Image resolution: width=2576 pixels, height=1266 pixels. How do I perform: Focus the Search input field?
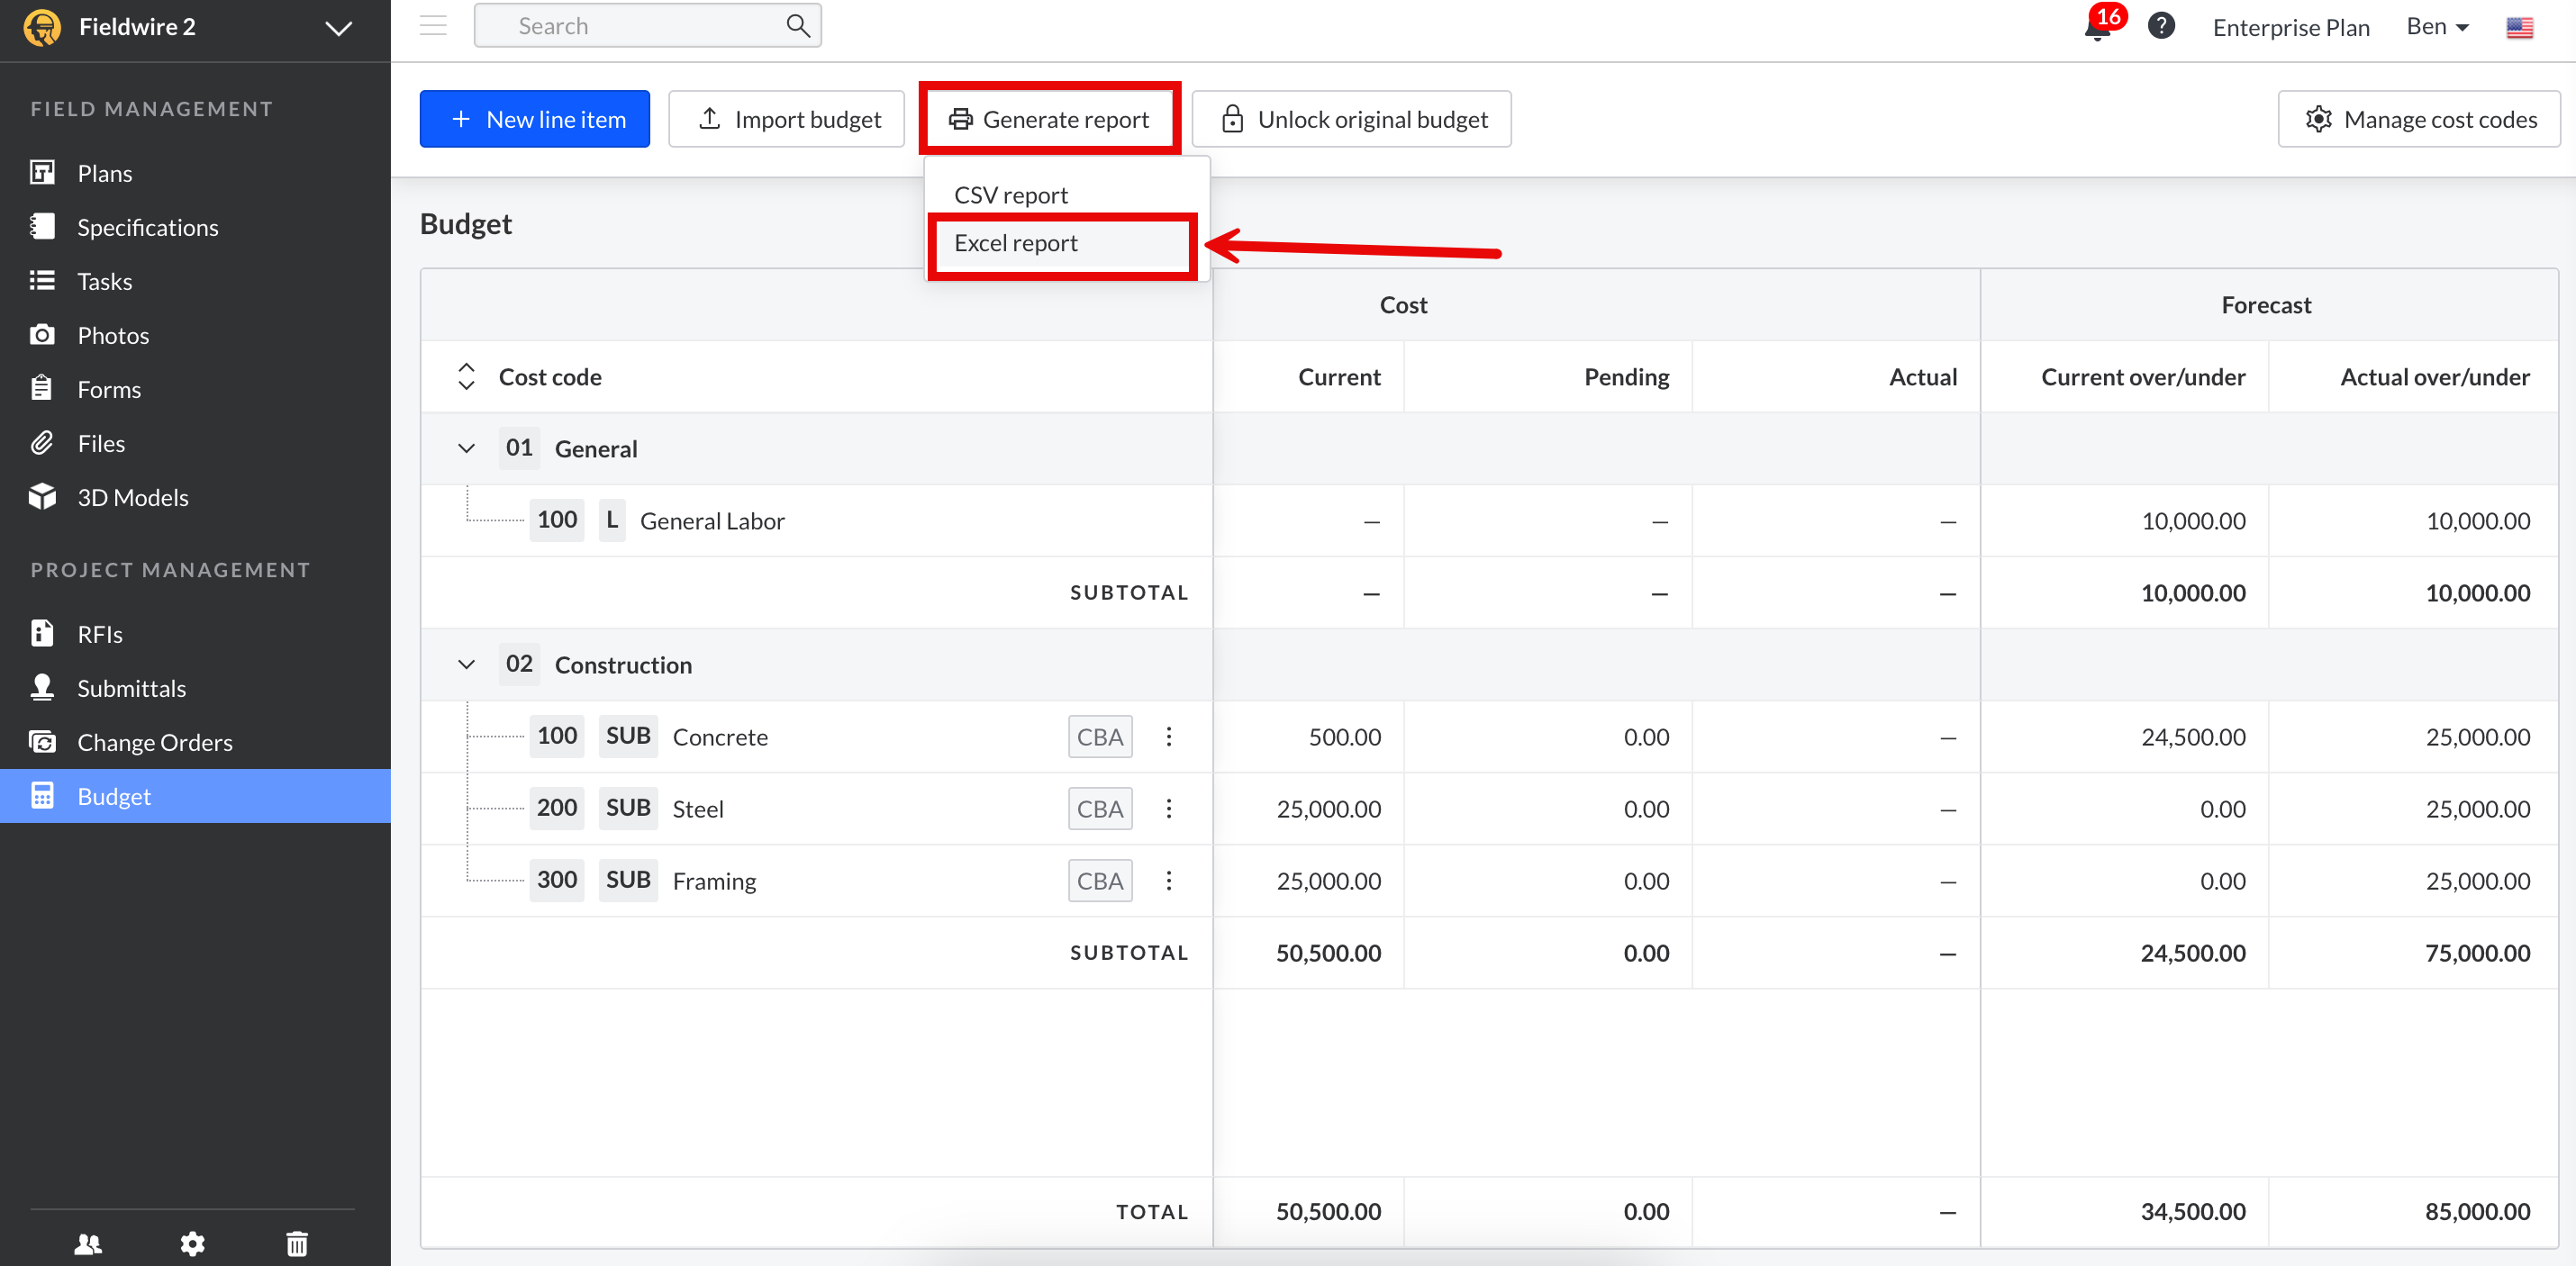[647, 26]
